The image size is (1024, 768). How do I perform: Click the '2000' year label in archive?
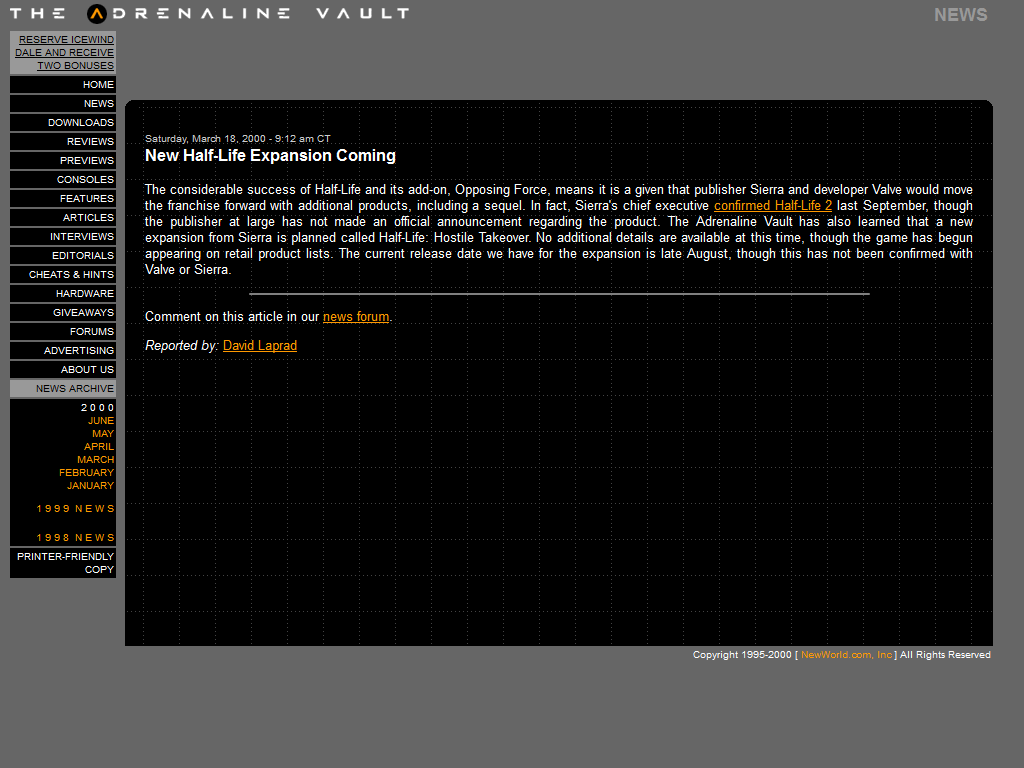click(x=97, y=408)
